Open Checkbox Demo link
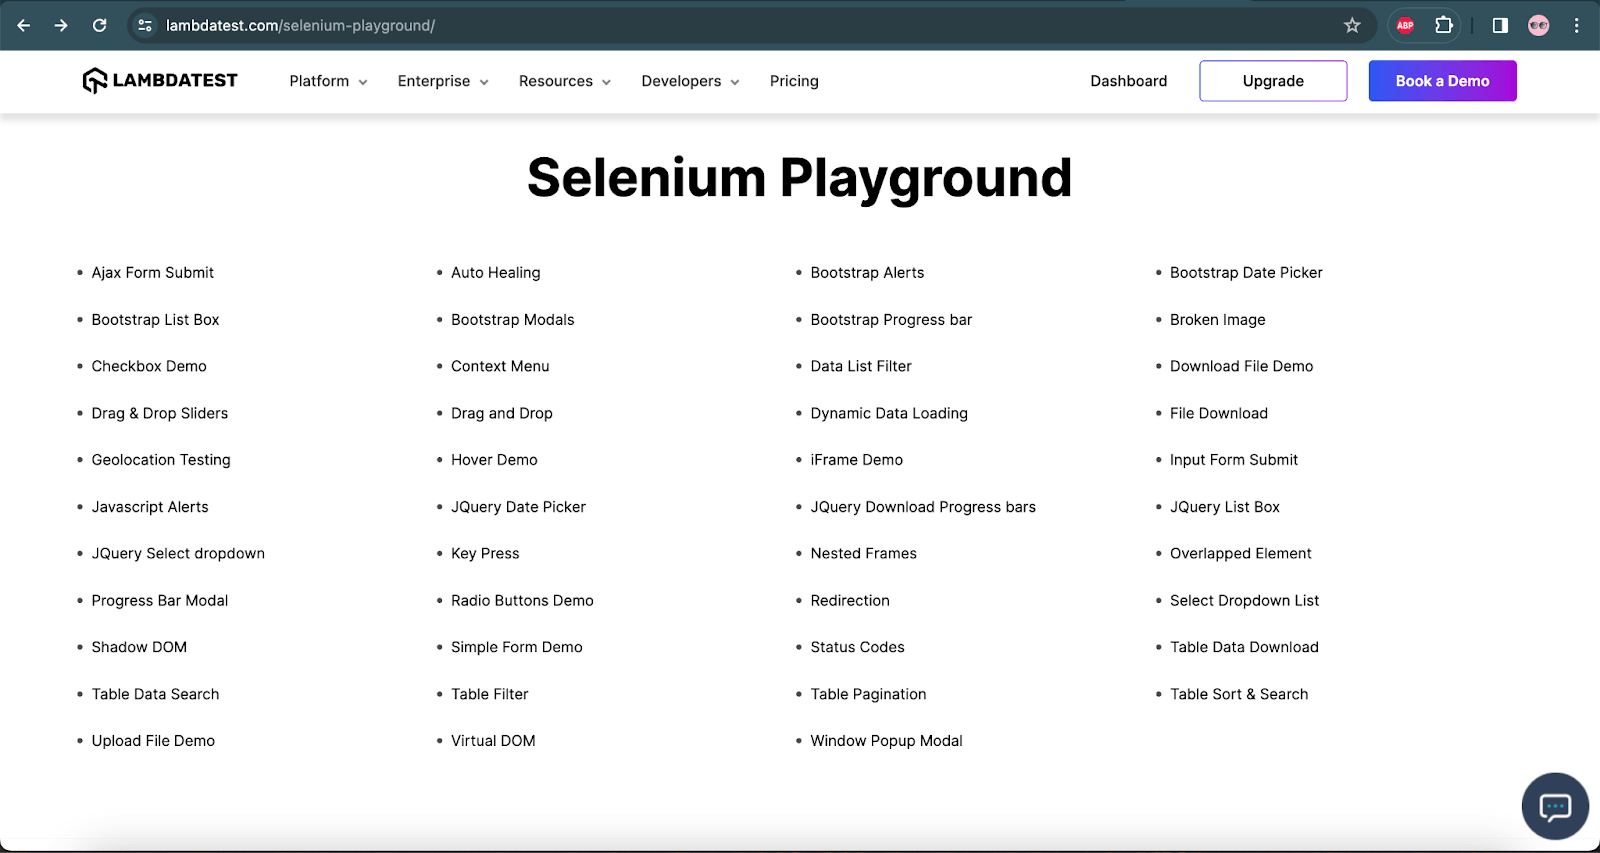The height and width of the screenshot is (853, 1600). click(x=149, y=366)
